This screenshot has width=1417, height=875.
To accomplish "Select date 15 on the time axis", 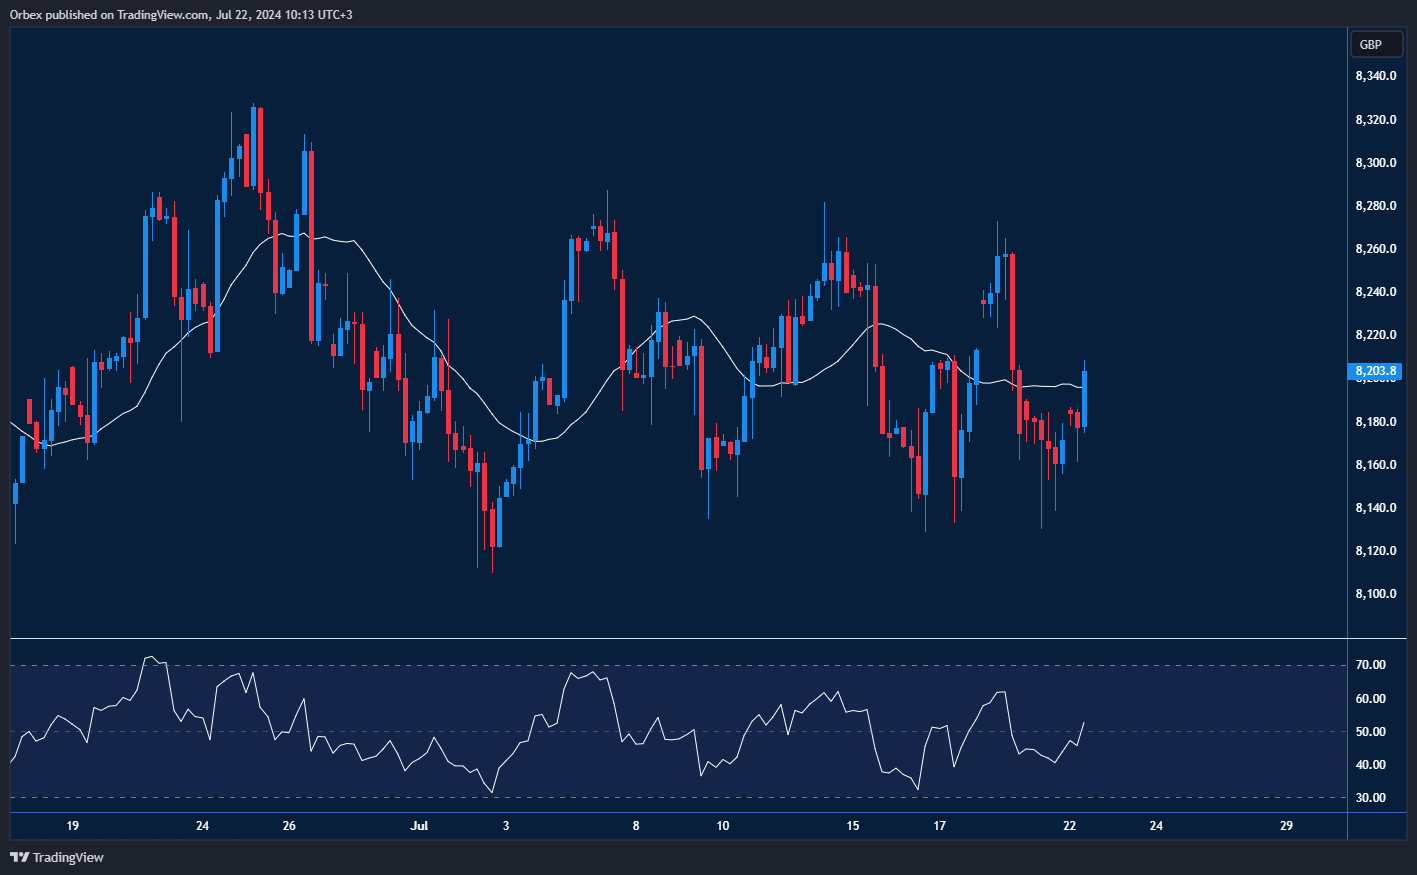I will 853,826.
